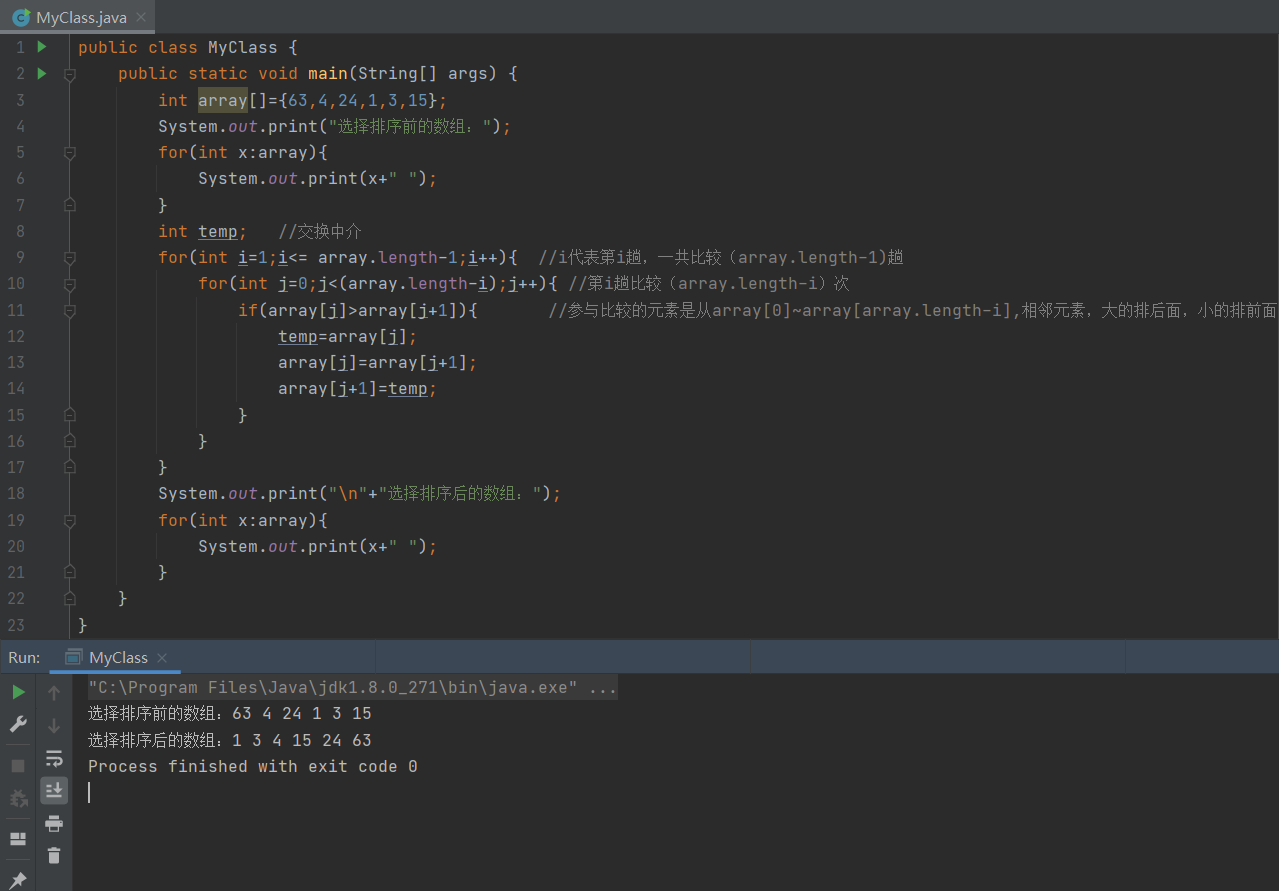Click 'temp' declaration on line 8

217,231
